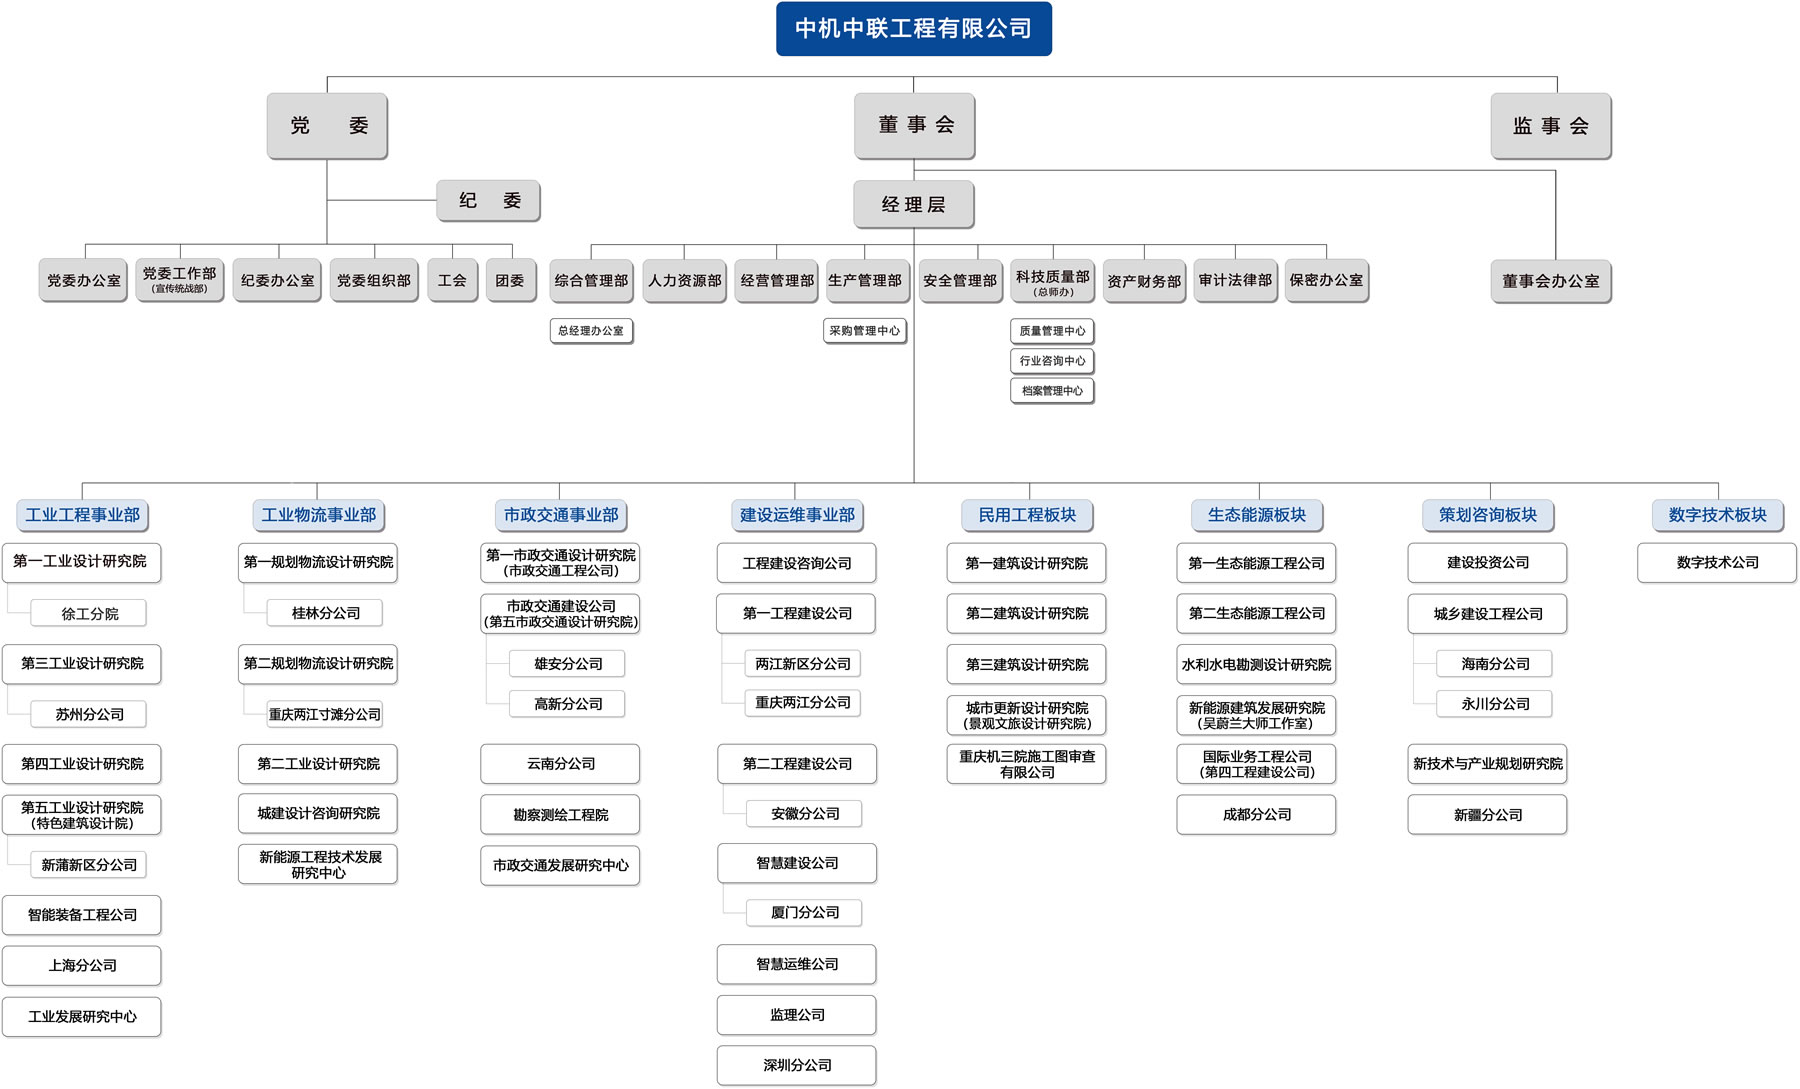Click the 监理公司 box

(x=797, y=1015)
